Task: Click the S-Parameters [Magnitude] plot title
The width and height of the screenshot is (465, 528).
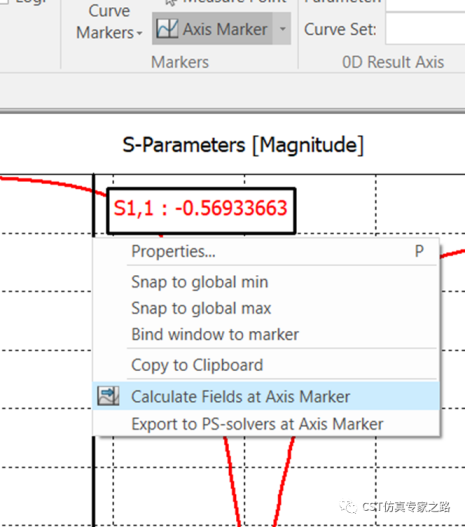Action: [x=243, y=145]
